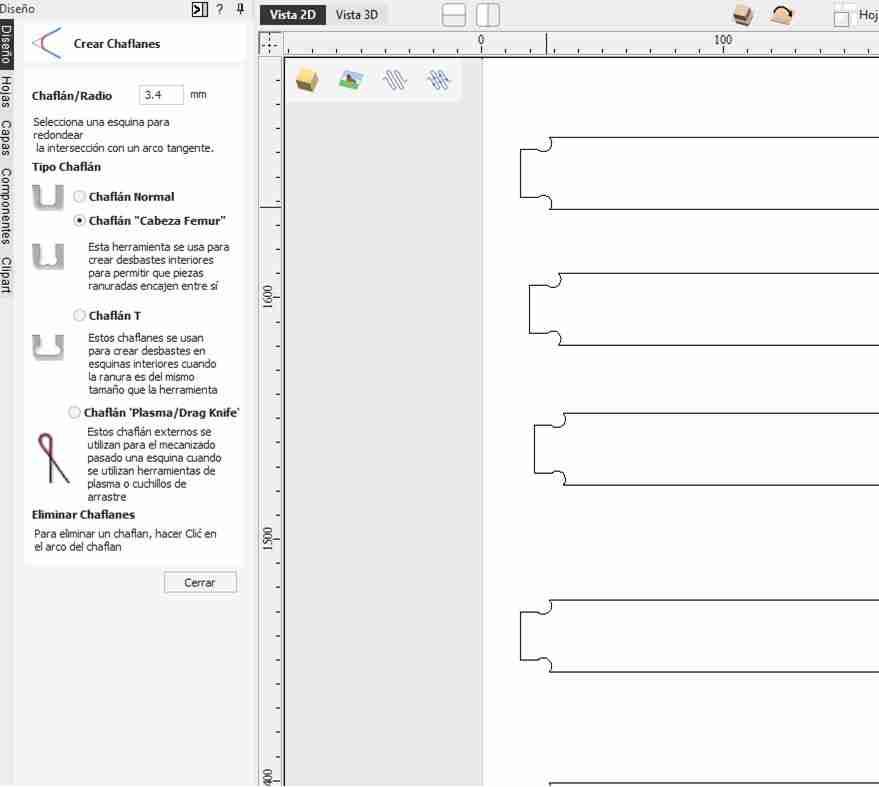This screenshot has width=879, height=787.
Task: Open the Hojas side tab
Action: click(x=6, y=92)
